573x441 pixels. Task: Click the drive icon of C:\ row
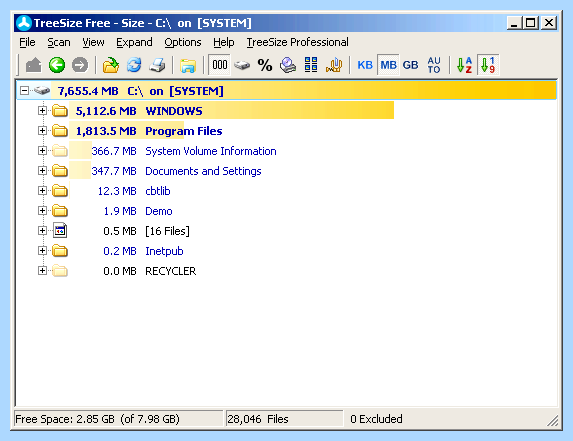pyautogui.click(x=42, y=90)
